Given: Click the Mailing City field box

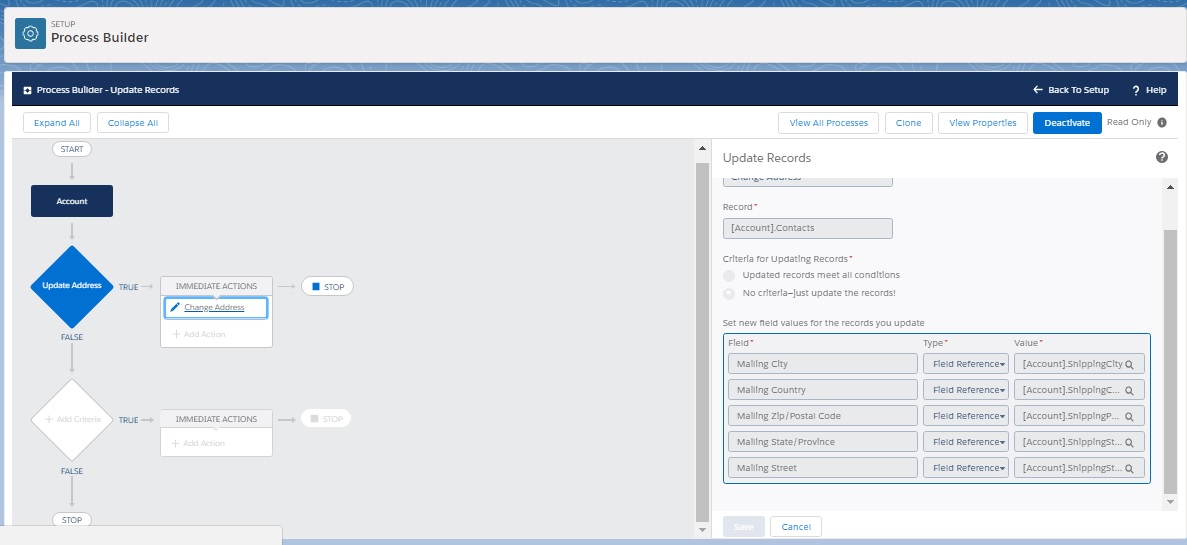Looking at the screenshot, I should 823,364.
